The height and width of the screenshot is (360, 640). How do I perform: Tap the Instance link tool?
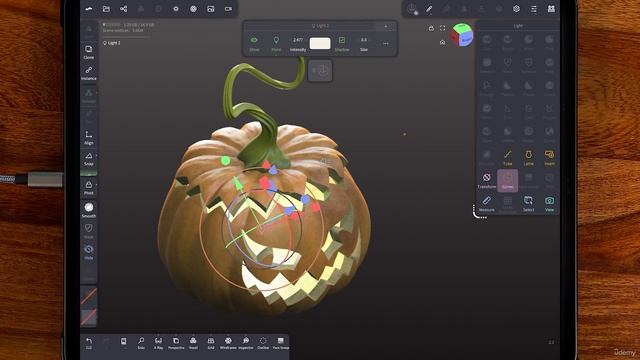tap(89, 73)
